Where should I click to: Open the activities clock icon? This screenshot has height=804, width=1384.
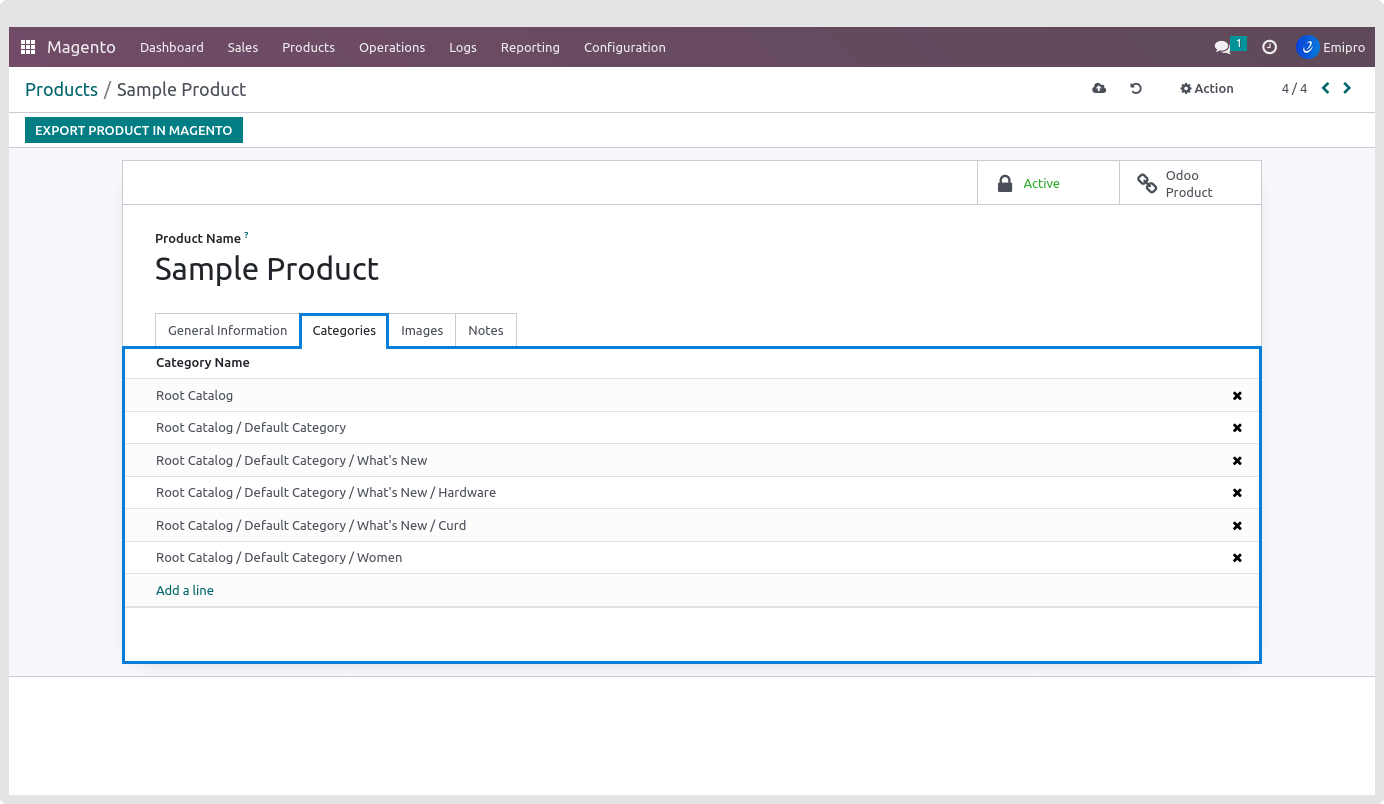[1269, 47]
